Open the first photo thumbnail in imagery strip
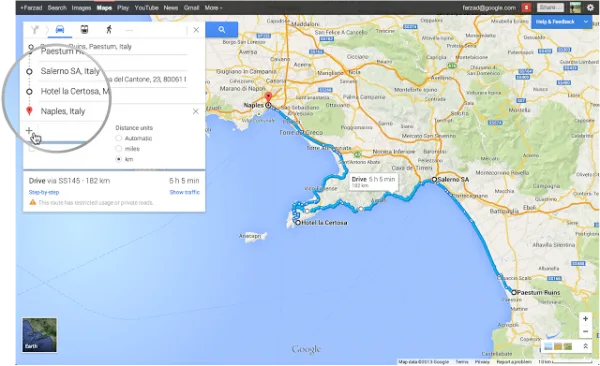The height and width of the screenshot is (366, 600). pos(548,347)
